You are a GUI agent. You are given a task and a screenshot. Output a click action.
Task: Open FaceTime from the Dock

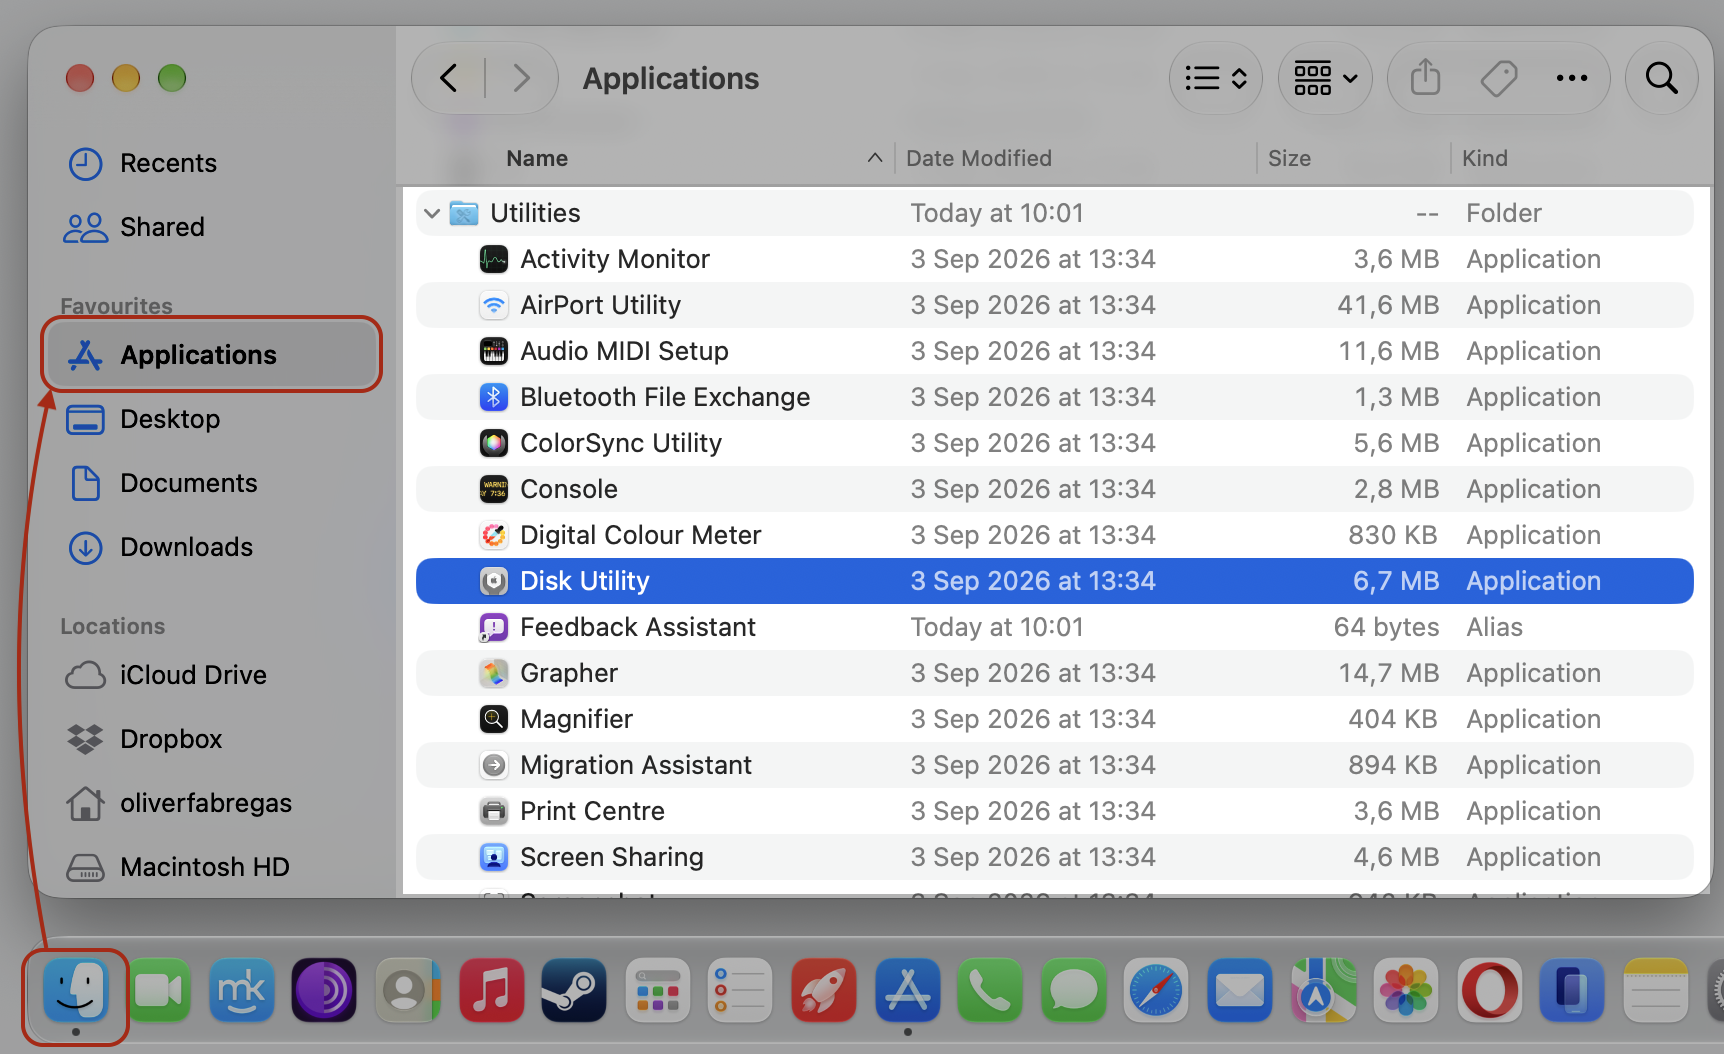pos(159,990)
